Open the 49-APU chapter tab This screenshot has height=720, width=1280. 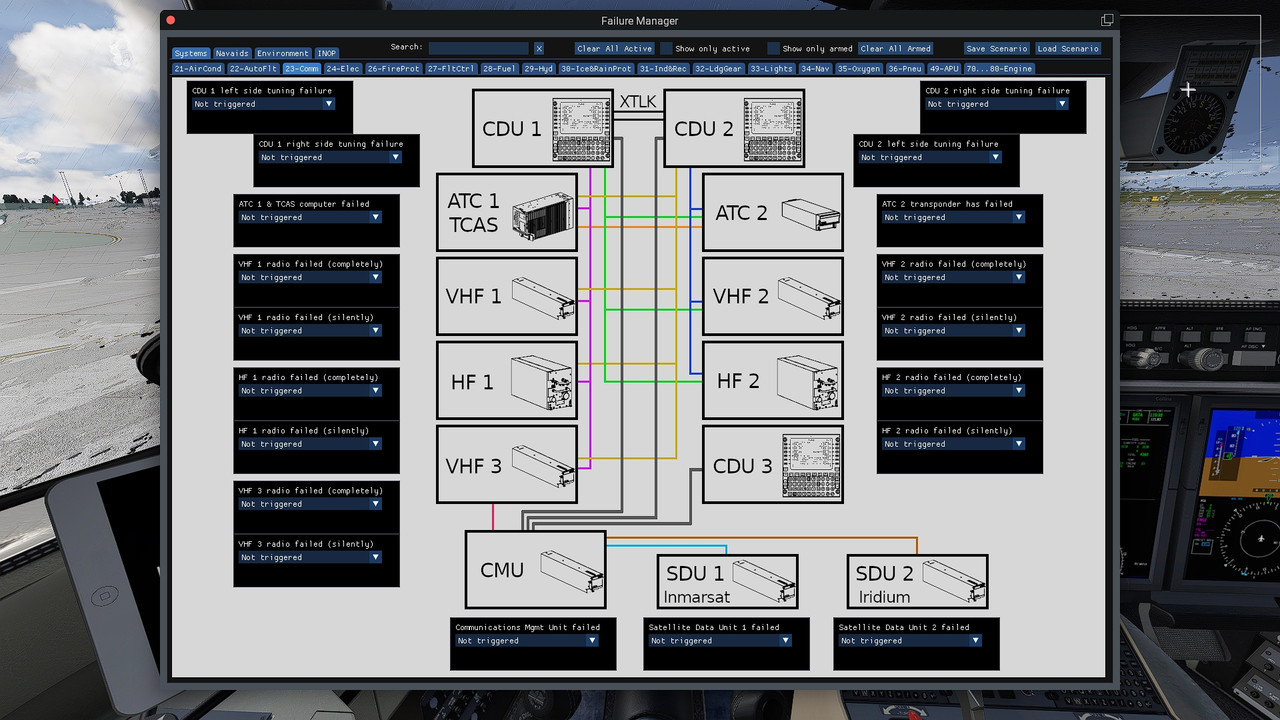tap(944, 69)
